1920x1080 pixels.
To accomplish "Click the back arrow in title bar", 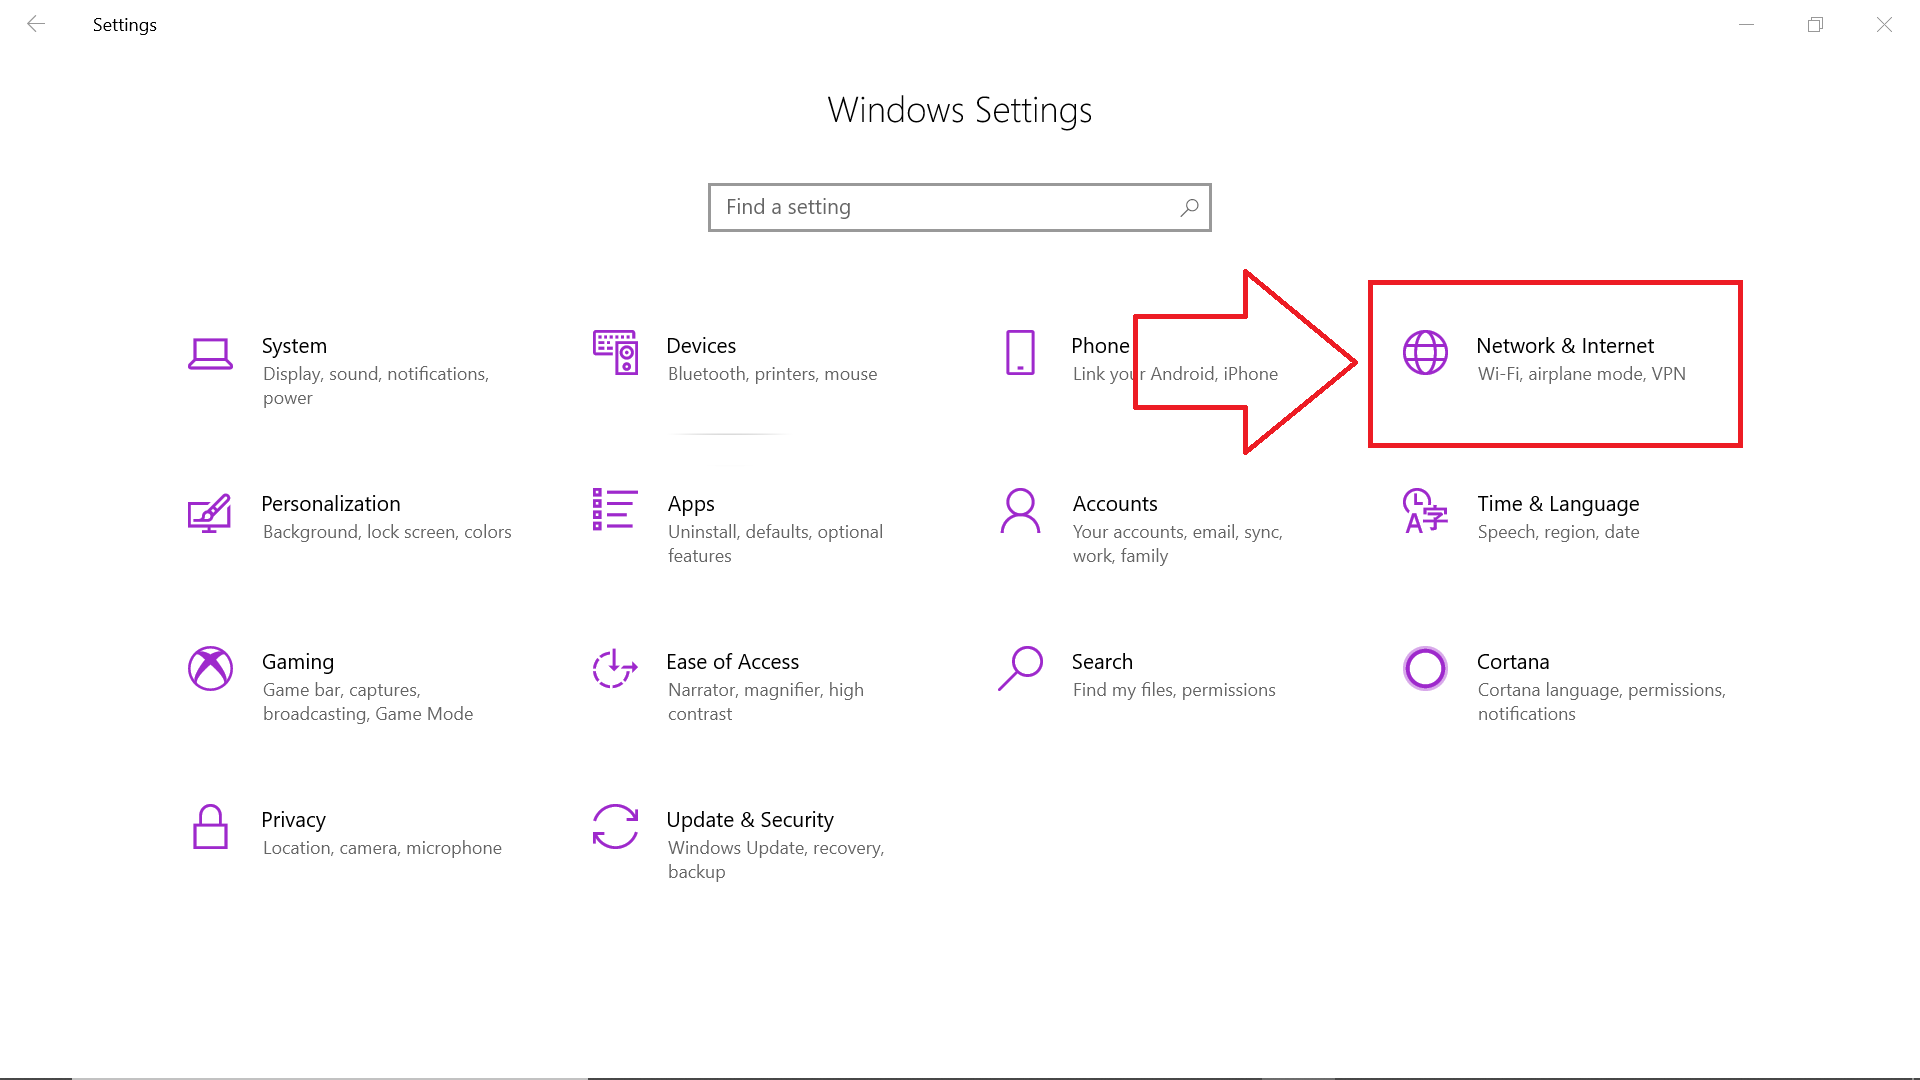I will pyautogui.click(x=36, y=24).
